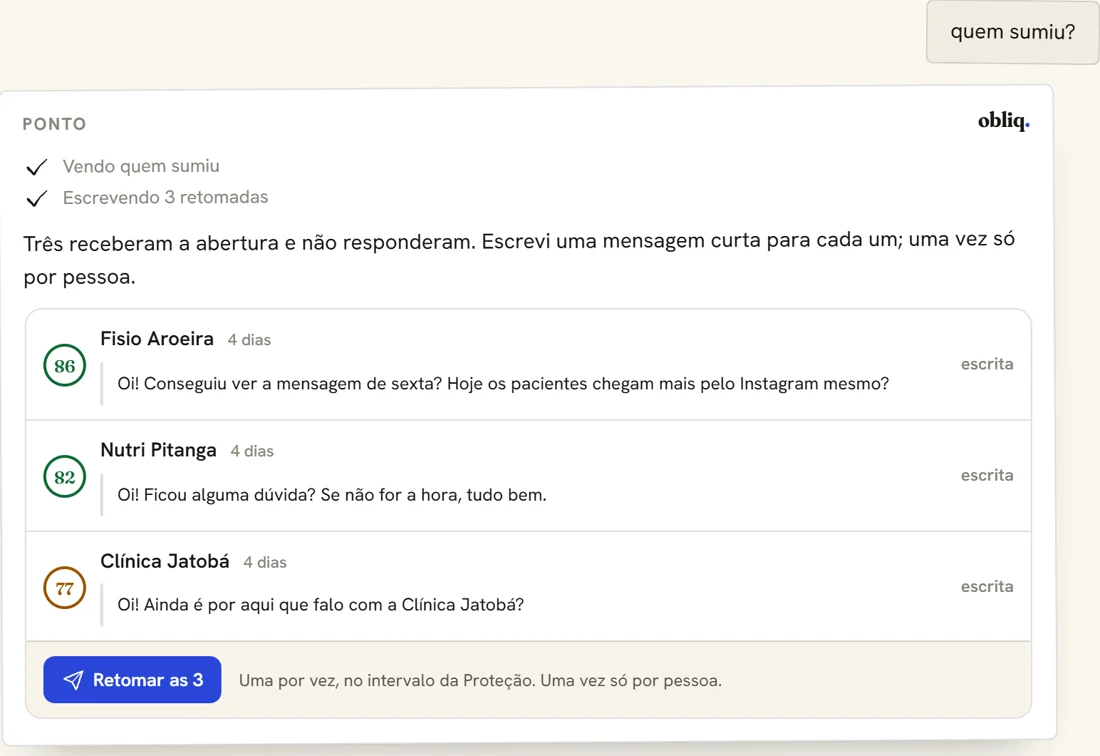The width and height of the screenshot is (1100, 756).
Task: Click the 'Escrevendo 3 retomadas' step text
Action: click(166, 198)
